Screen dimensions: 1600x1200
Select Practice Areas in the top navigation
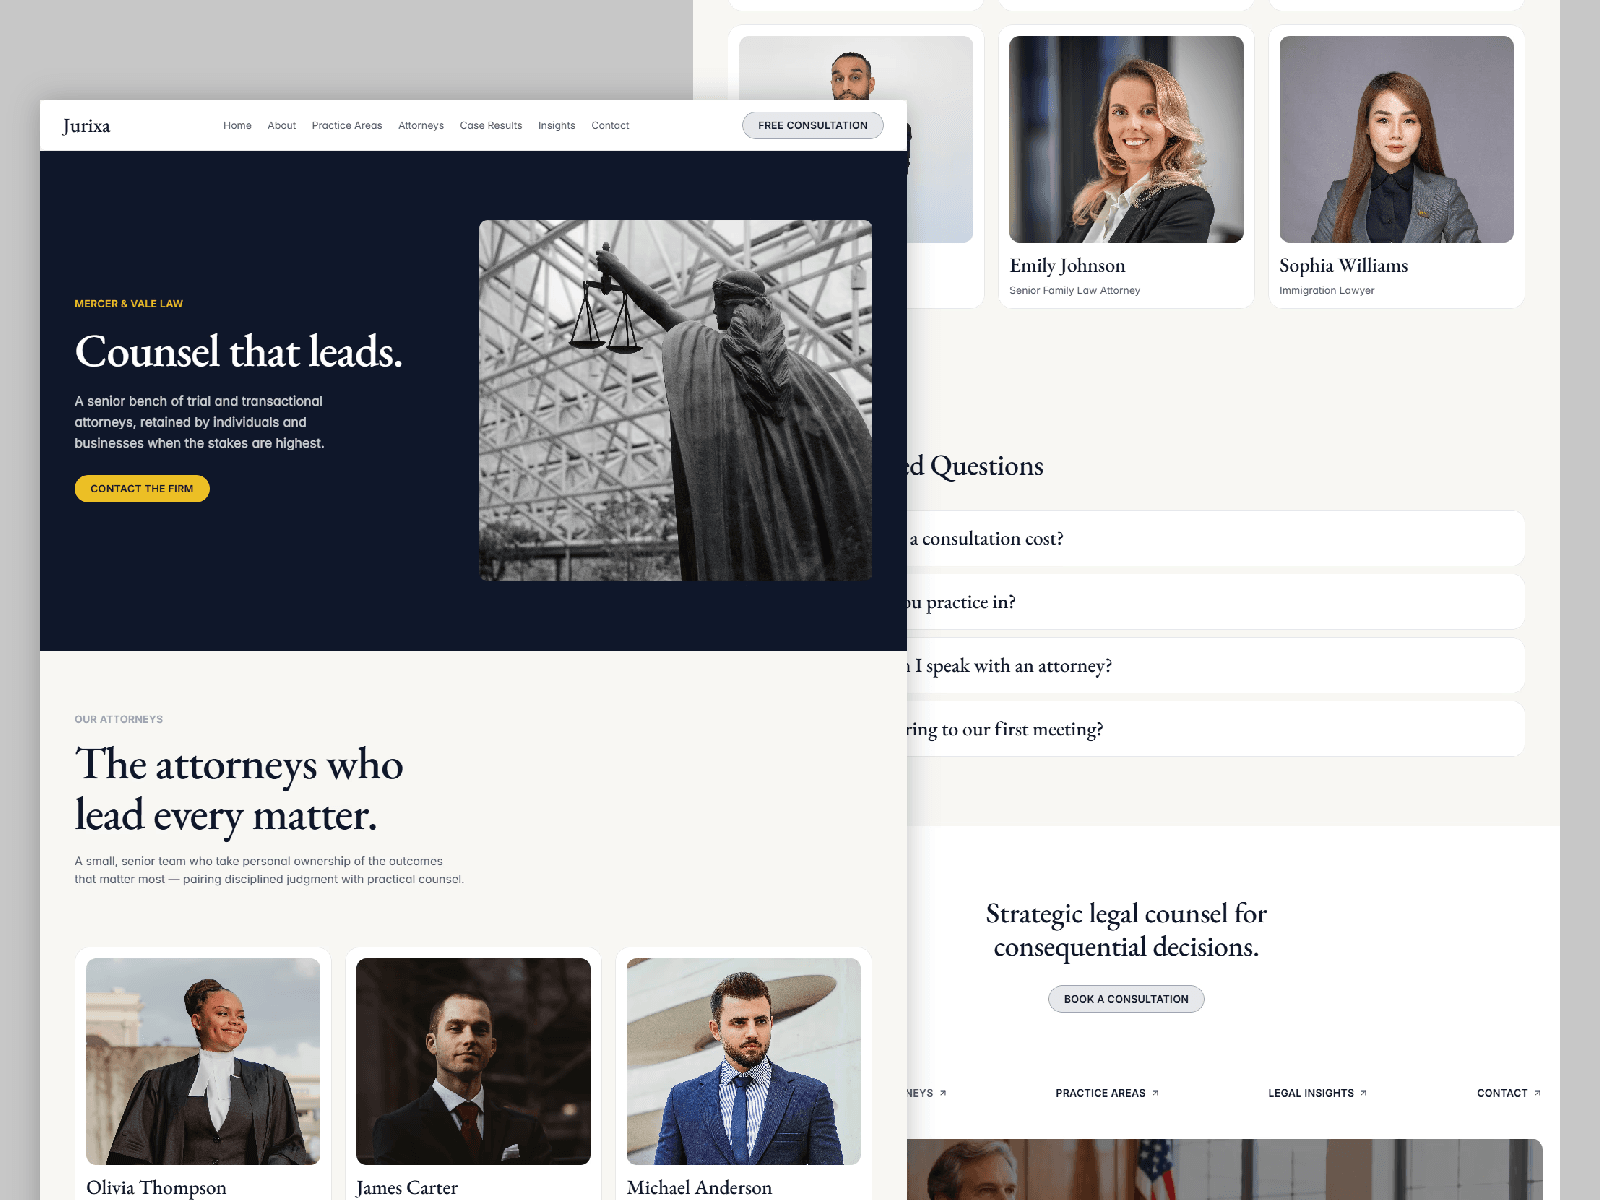tap(347, 126)
